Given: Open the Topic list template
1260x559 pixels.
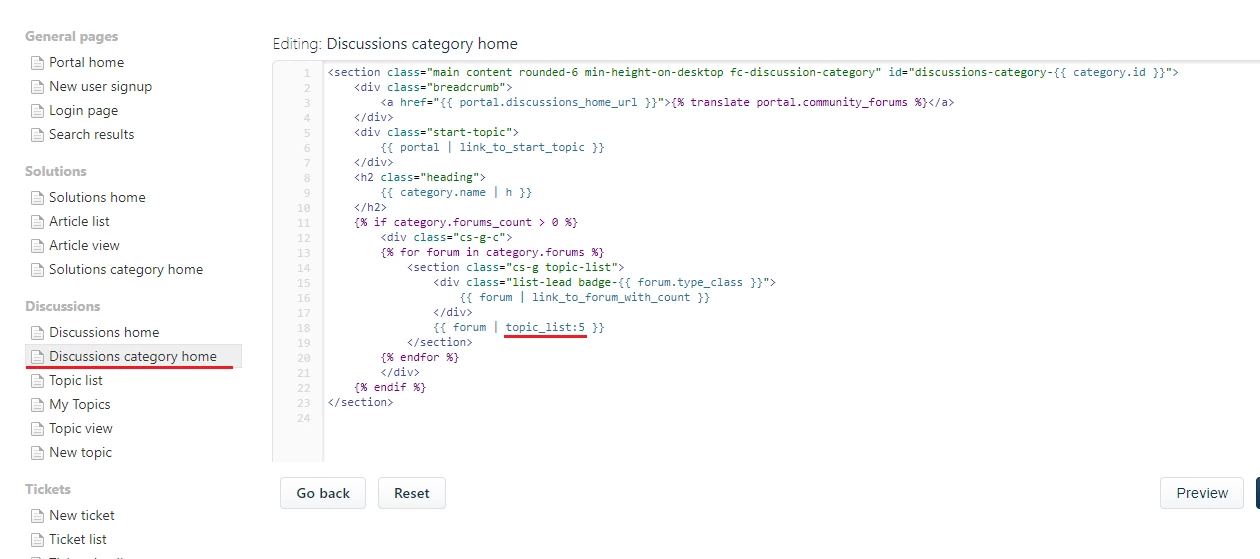Looking at the screenshot, I should pyautogui.click(x=76, y=380).
